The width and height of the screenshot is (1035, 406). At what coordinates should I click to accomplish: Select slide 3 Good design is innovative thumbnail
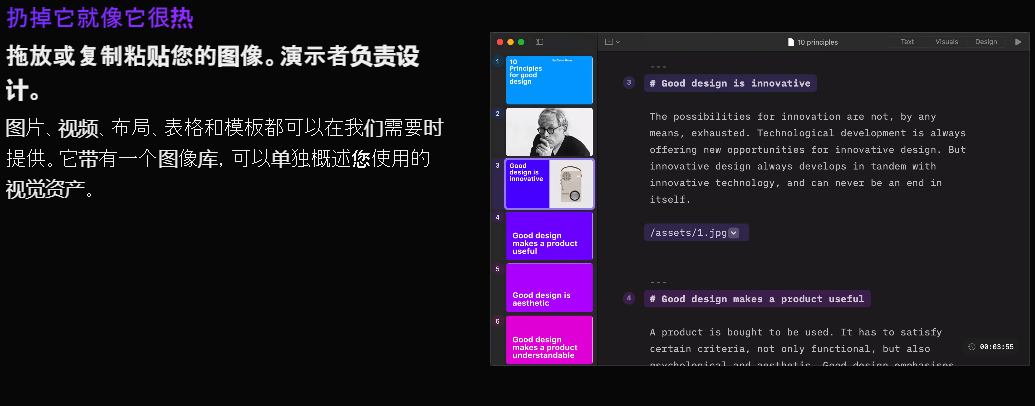[x=549, y=184]
